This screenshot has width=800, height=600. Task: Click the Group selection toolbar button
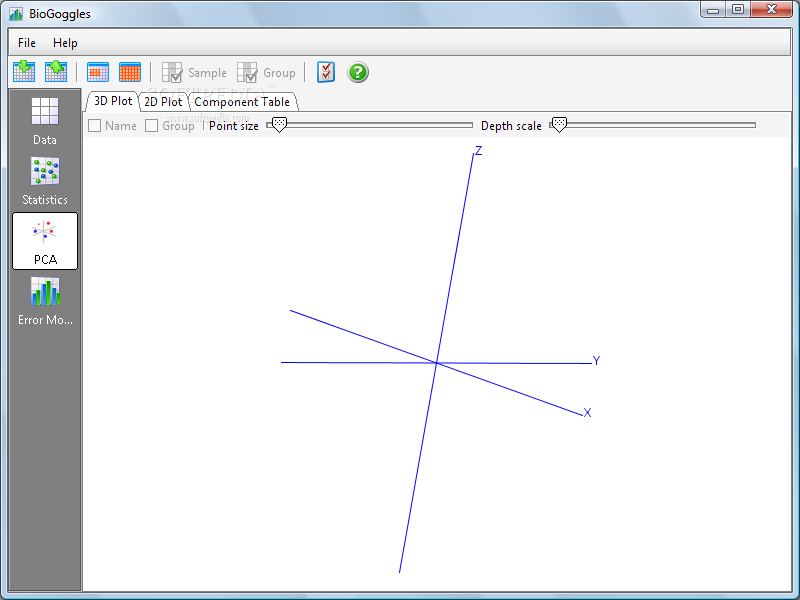tap(266, 72)
